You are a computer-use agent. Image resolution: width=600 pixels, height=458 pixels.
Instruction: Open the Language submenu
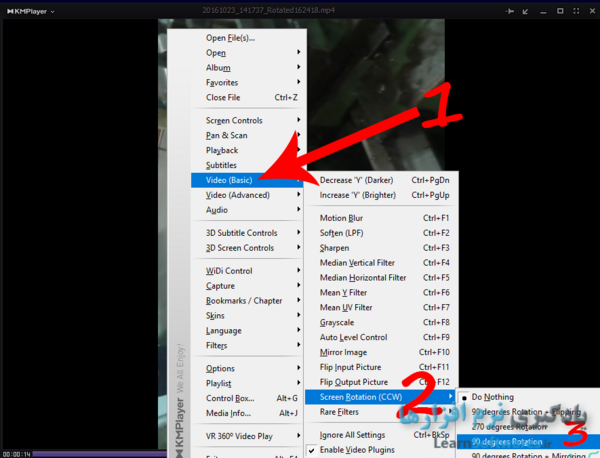point(248,331)
